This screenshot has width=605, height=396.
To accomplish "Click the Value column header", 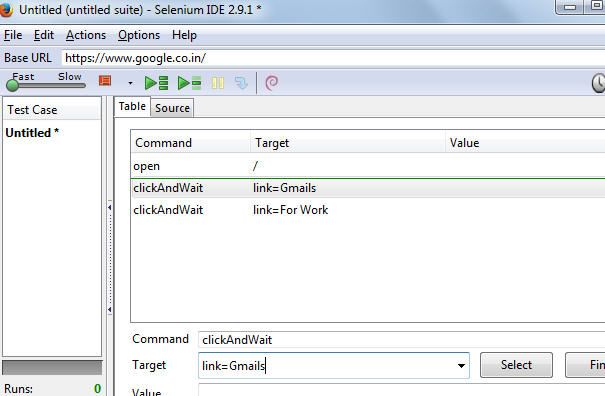I will [x=525, y=143].
